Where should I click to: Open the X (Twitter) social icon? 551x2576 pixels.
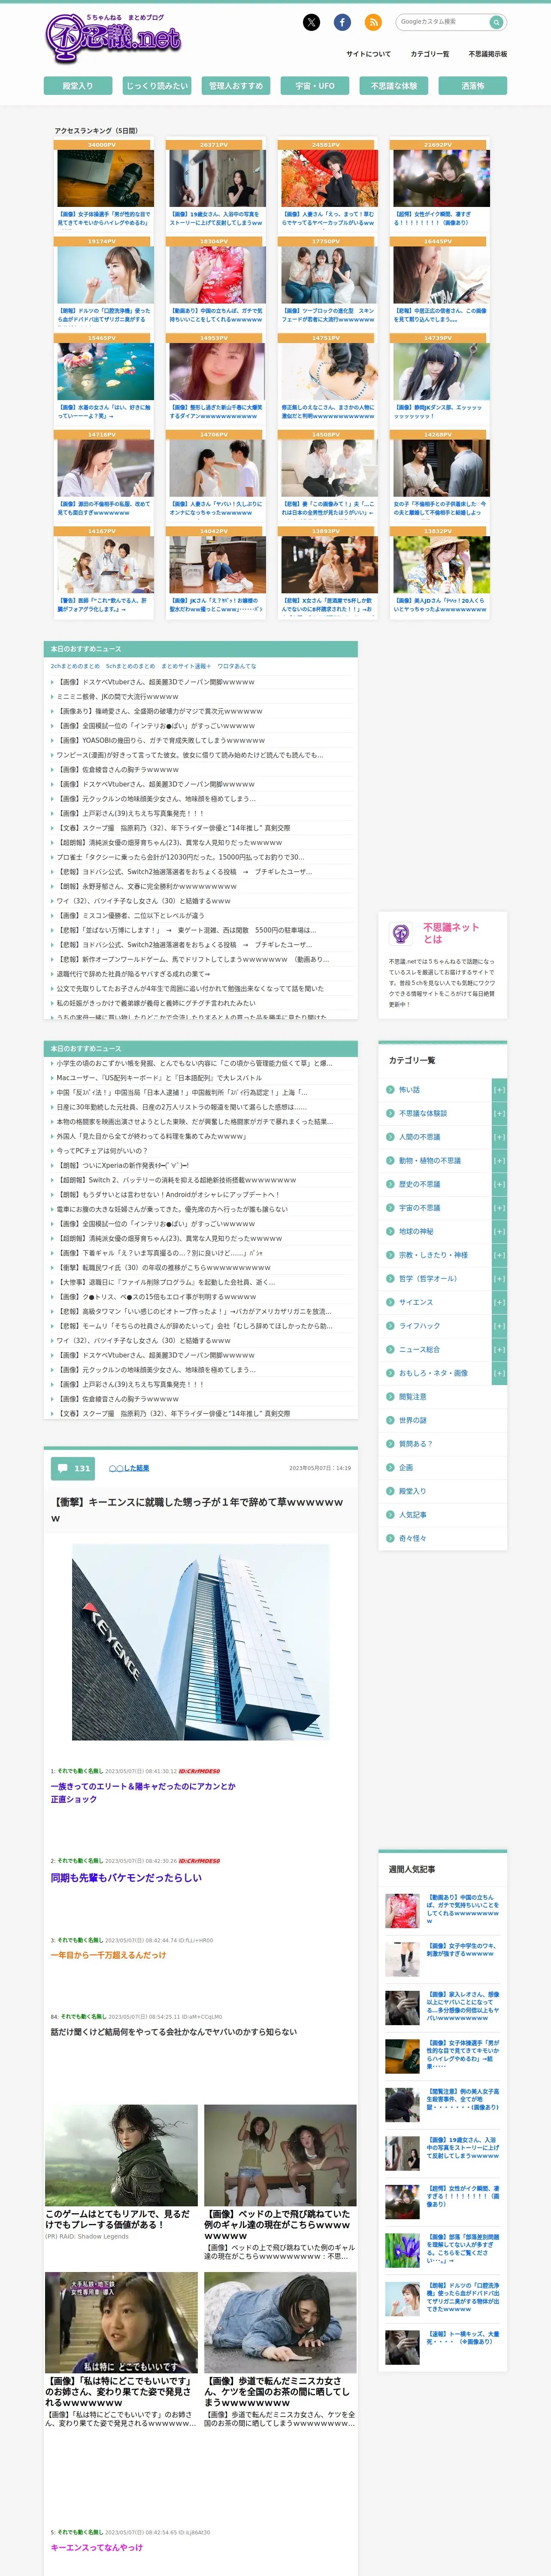point(311,22)
